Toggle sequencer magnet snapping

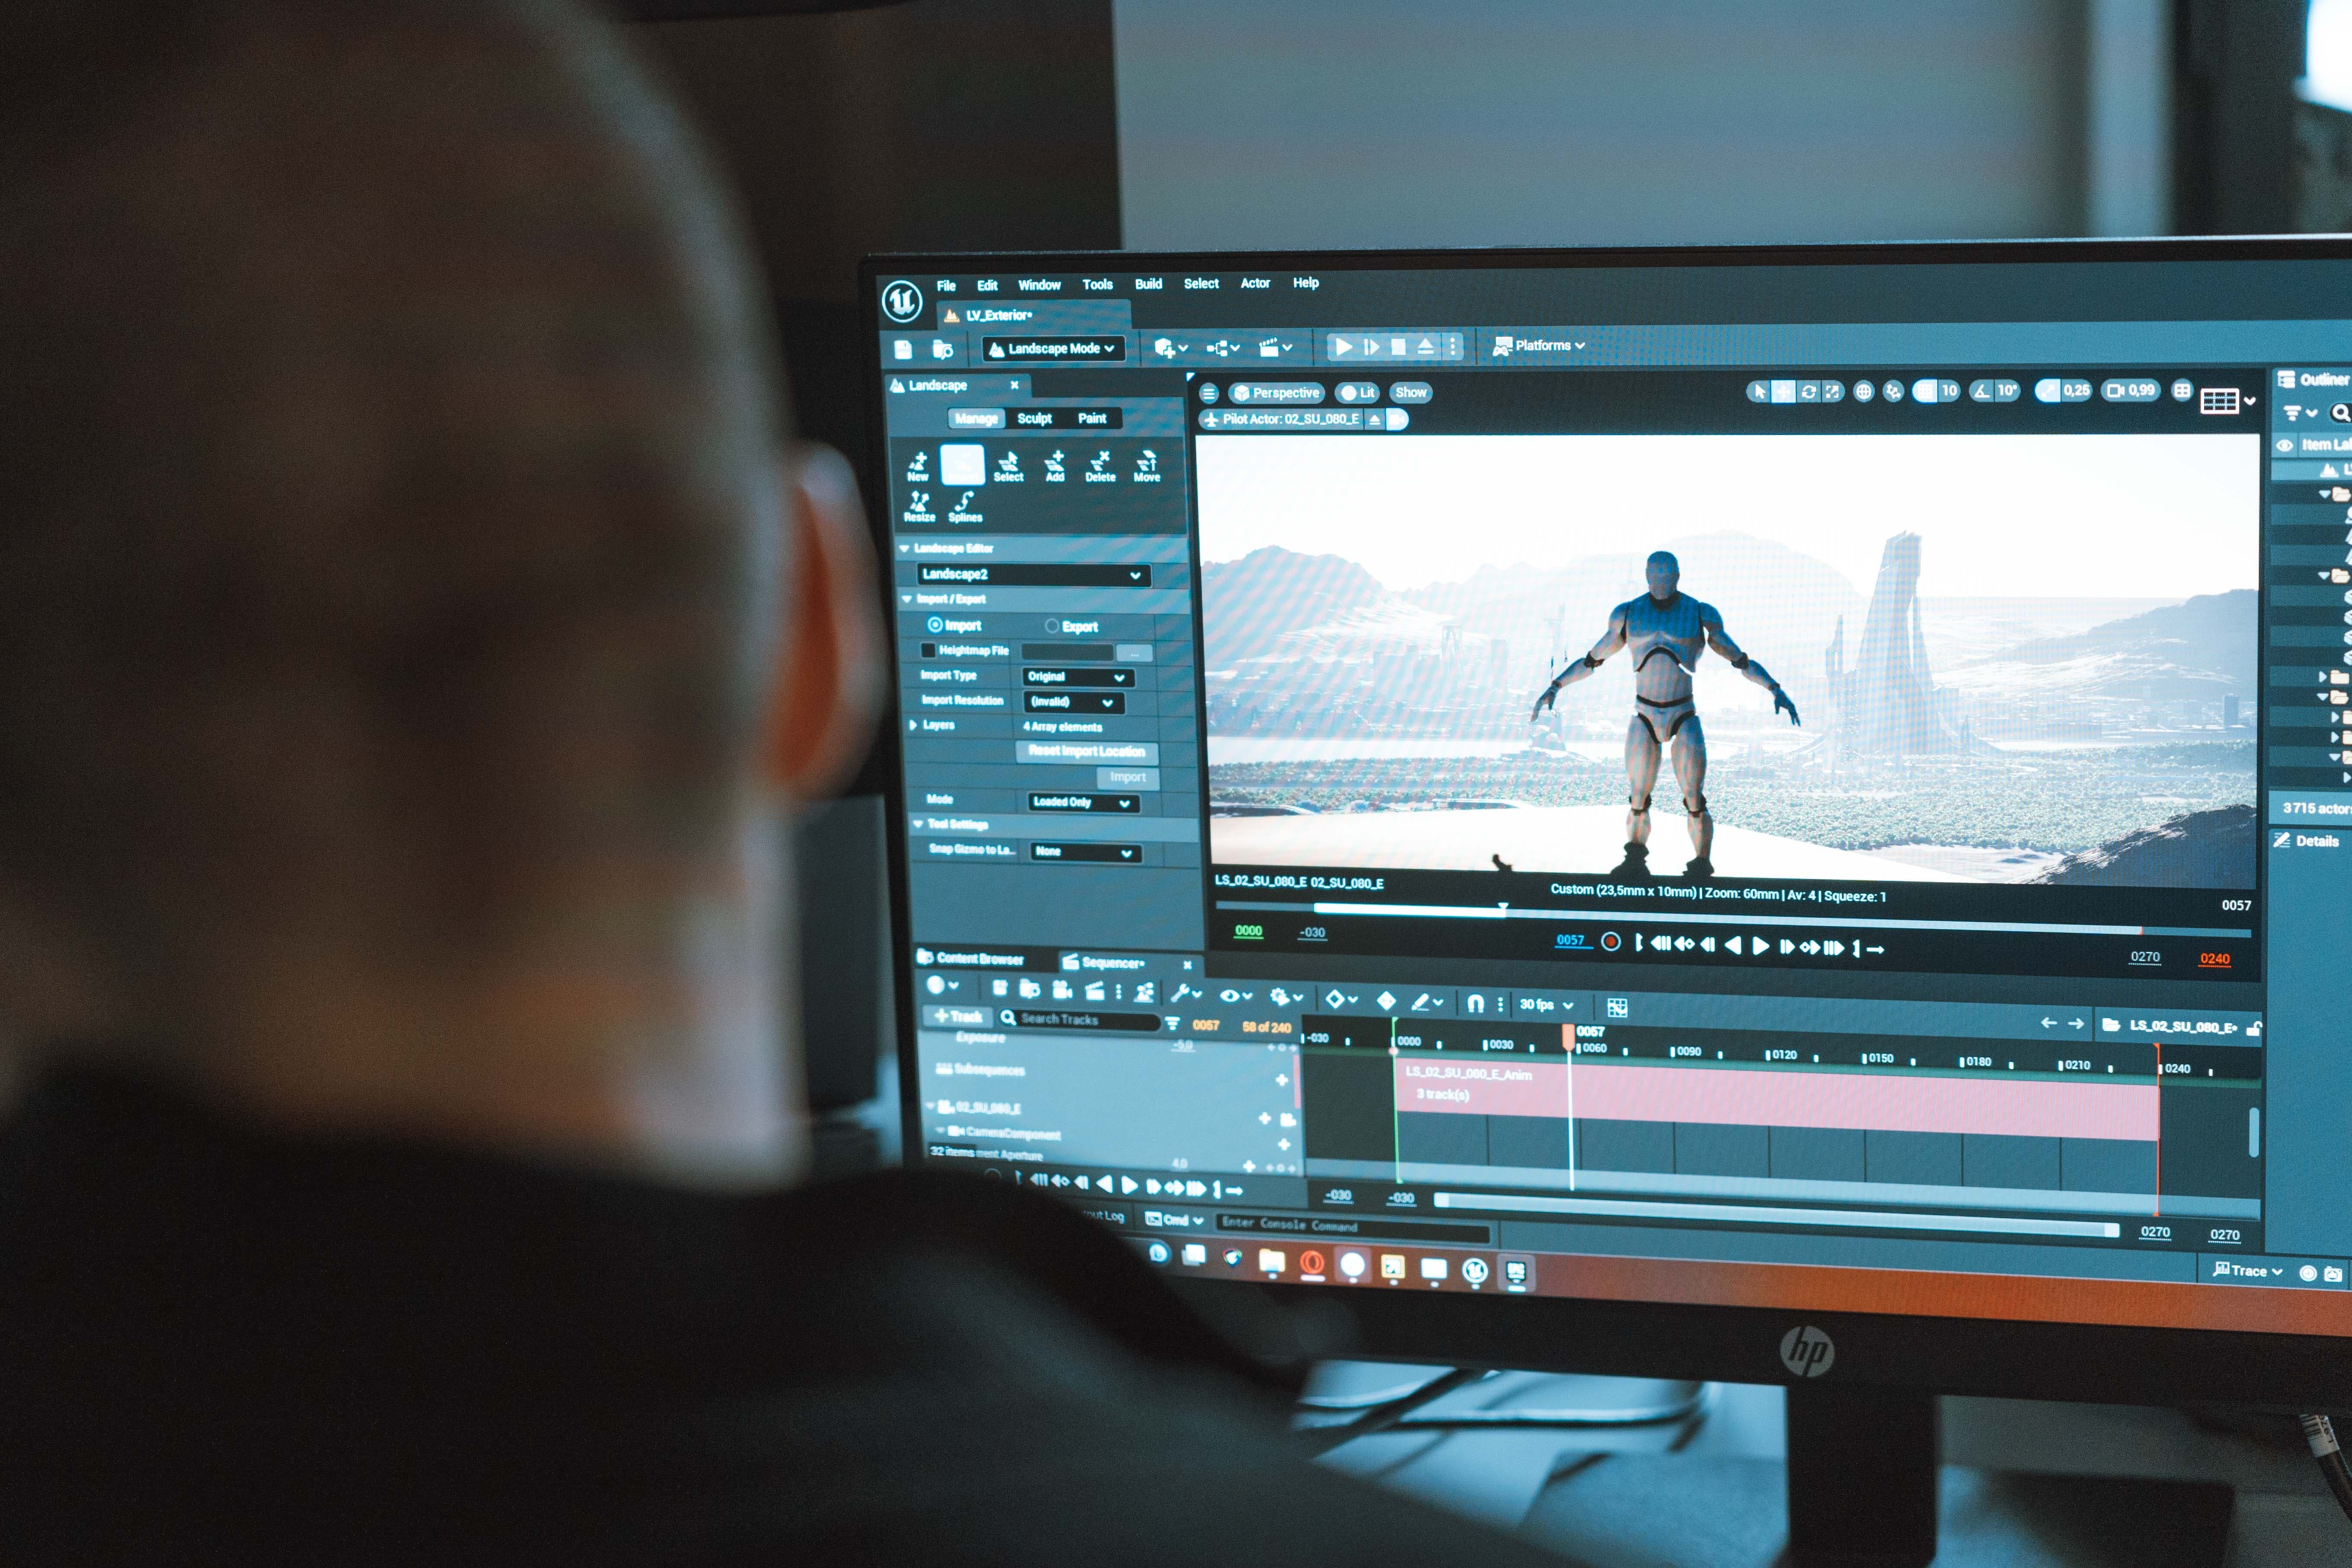[1475, 1003]
